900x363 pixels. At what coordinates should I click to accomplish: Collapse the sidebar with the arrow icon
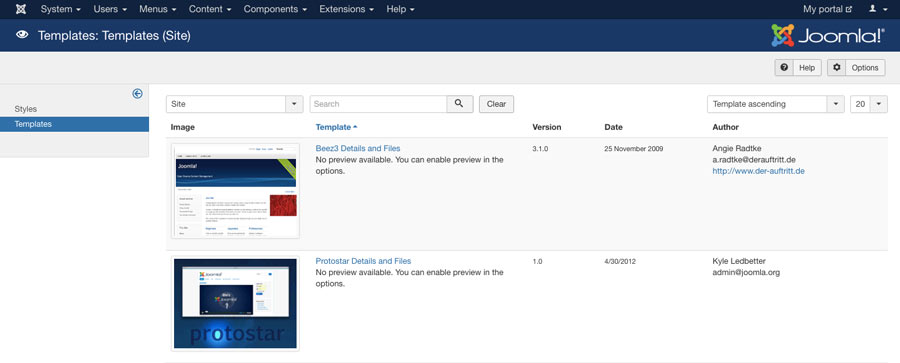[x=137, y=94]
